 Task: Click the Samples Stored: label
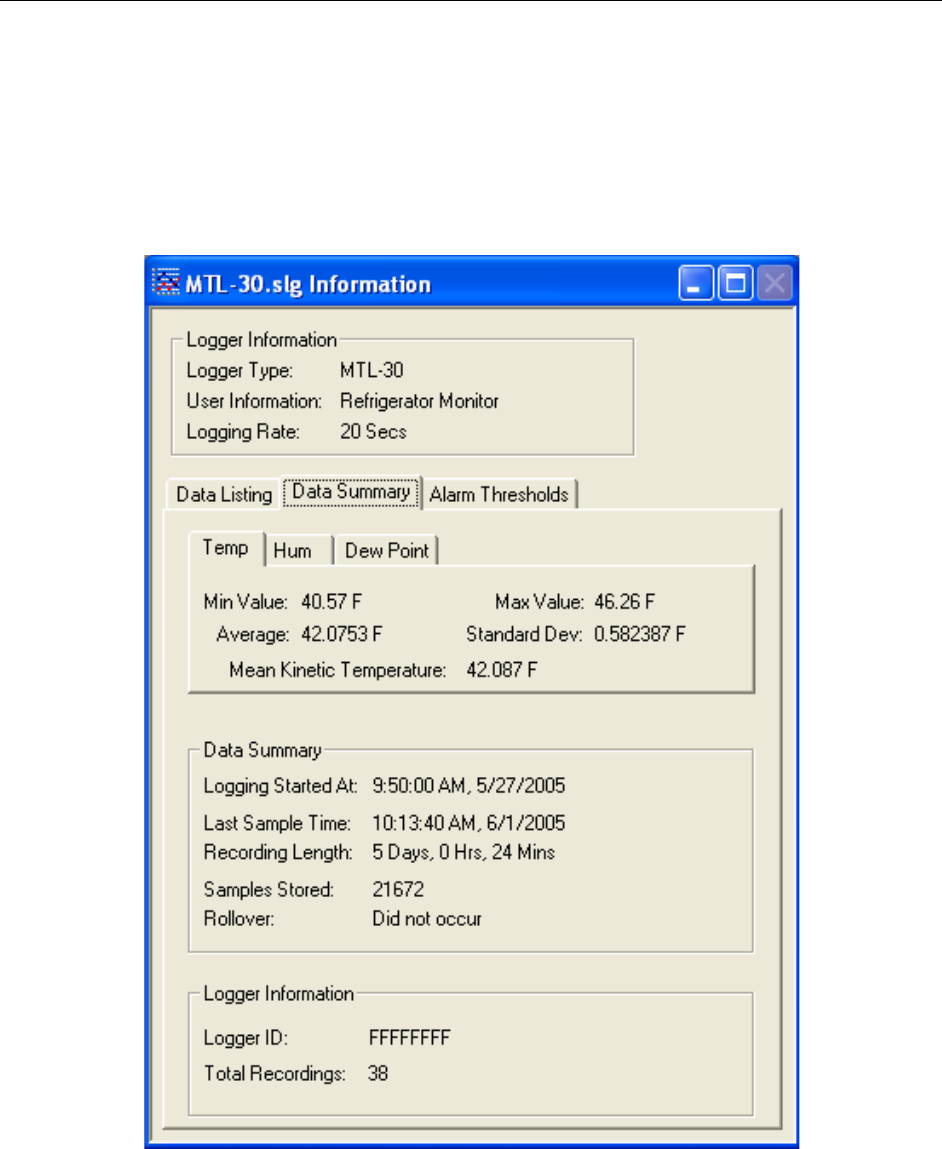click(269, 890)
